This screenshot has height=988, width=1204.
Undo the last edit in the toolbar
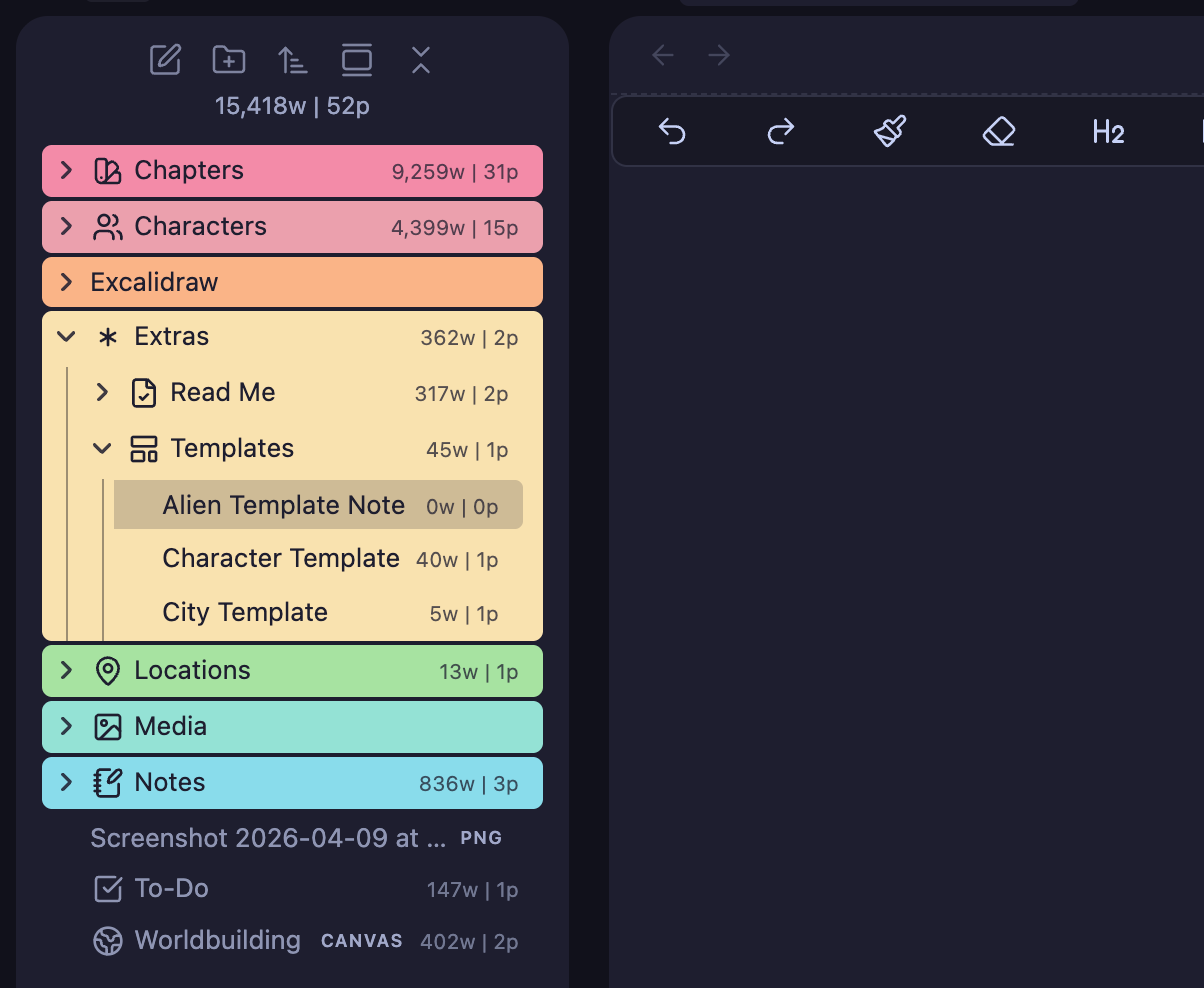pos(672,131)
